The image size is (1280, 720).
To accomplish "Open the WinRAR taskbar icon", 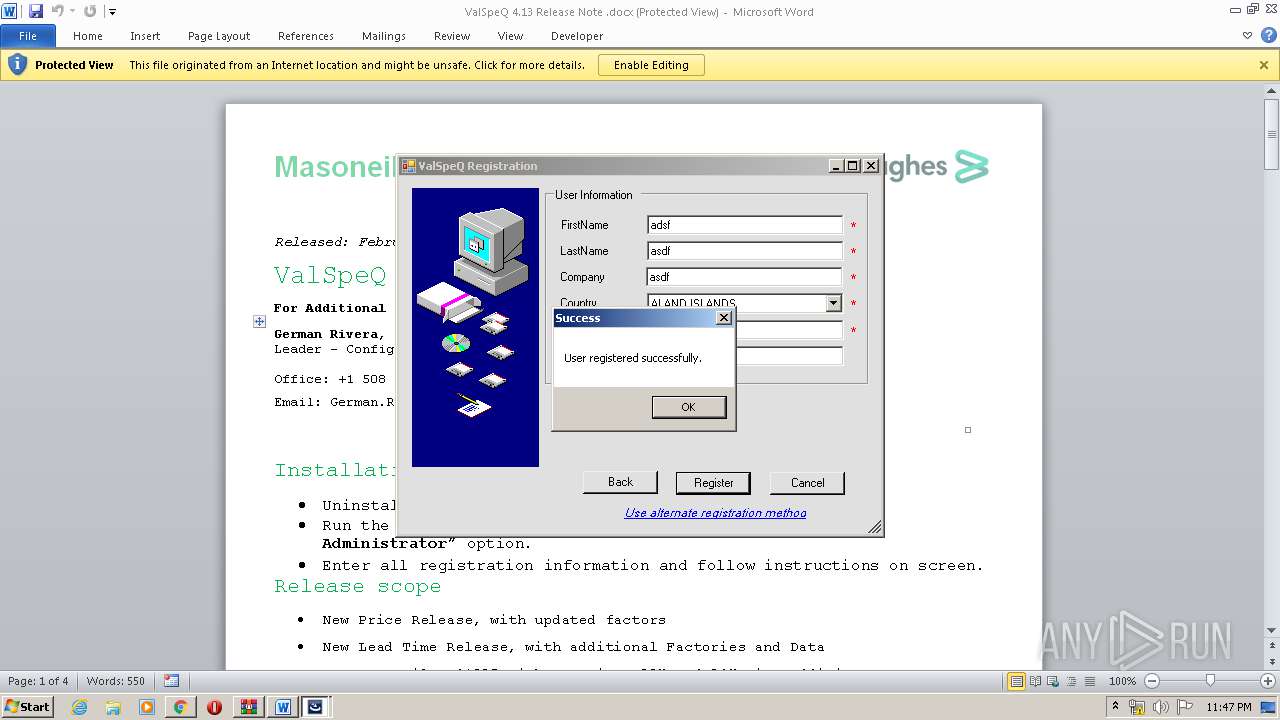I will click(x=248, y=707).
